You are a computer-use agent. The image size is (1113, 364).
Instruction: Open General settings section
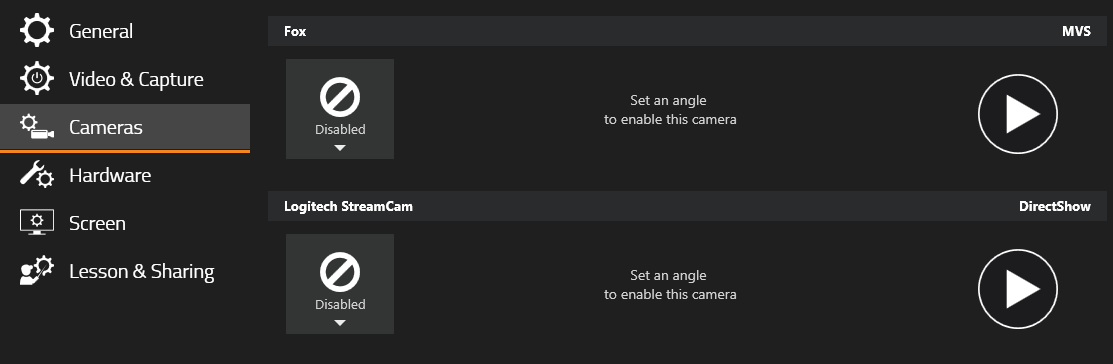(125, 31)
